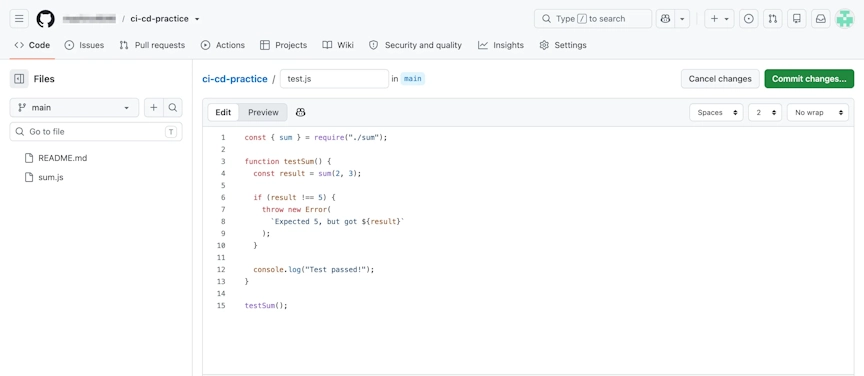
Task: Click Cancel changes button
Action: point(720,79)
